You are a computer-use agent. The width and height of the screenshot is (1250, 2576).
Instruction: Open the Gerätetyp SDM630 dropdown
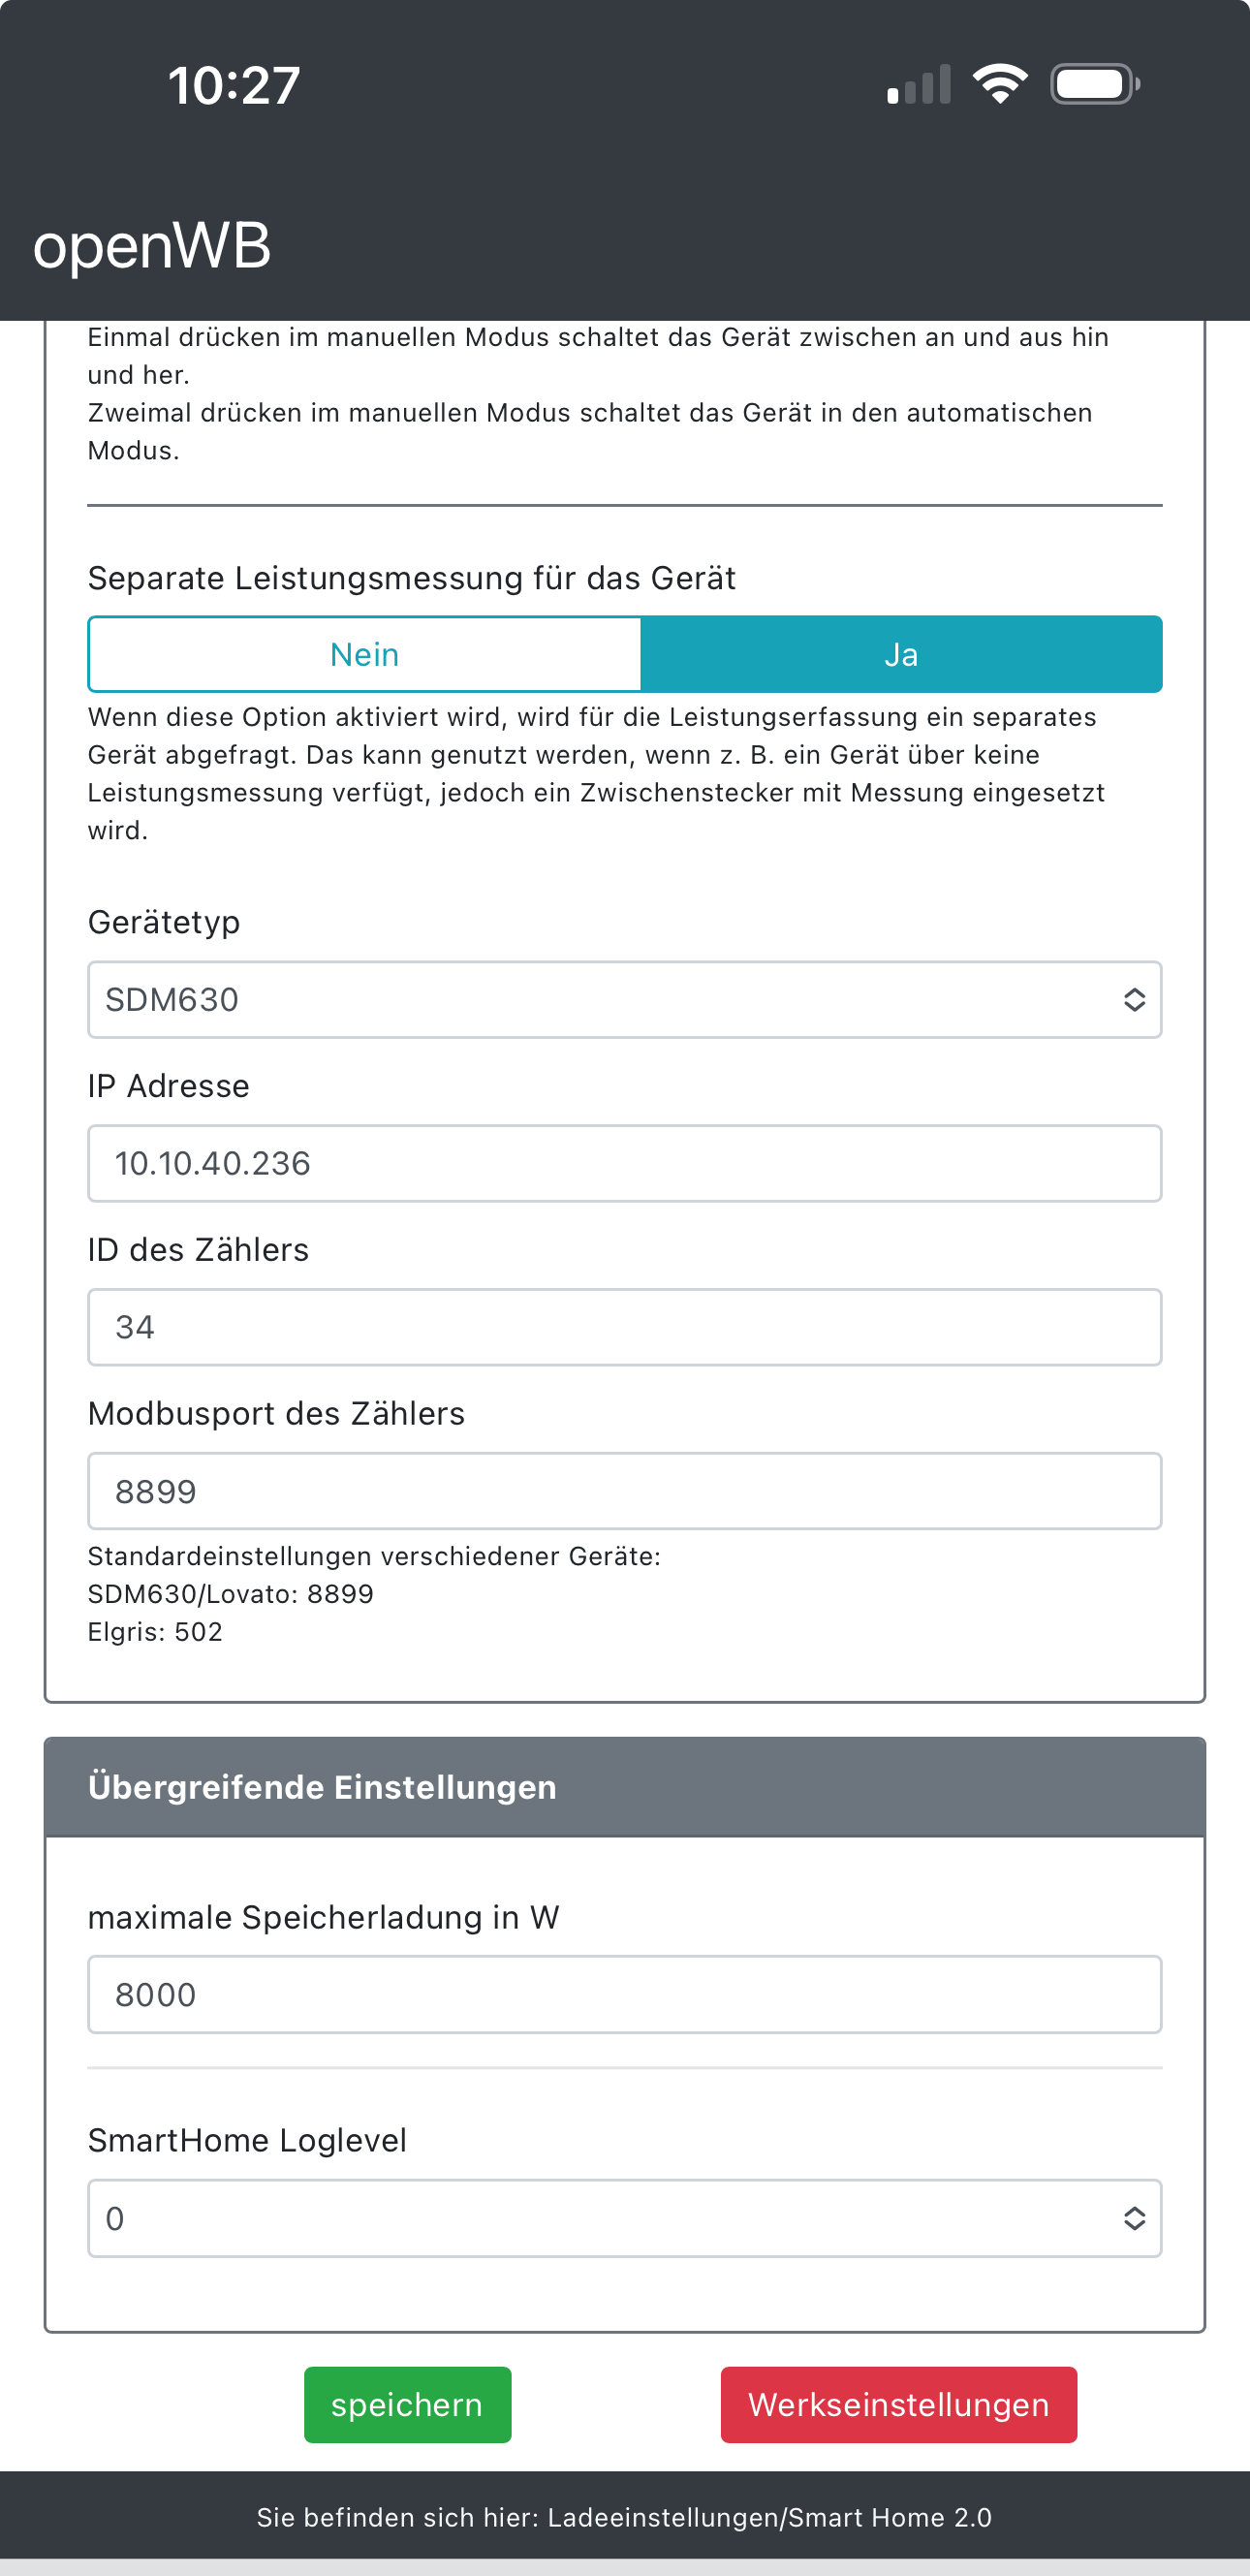600,1000
